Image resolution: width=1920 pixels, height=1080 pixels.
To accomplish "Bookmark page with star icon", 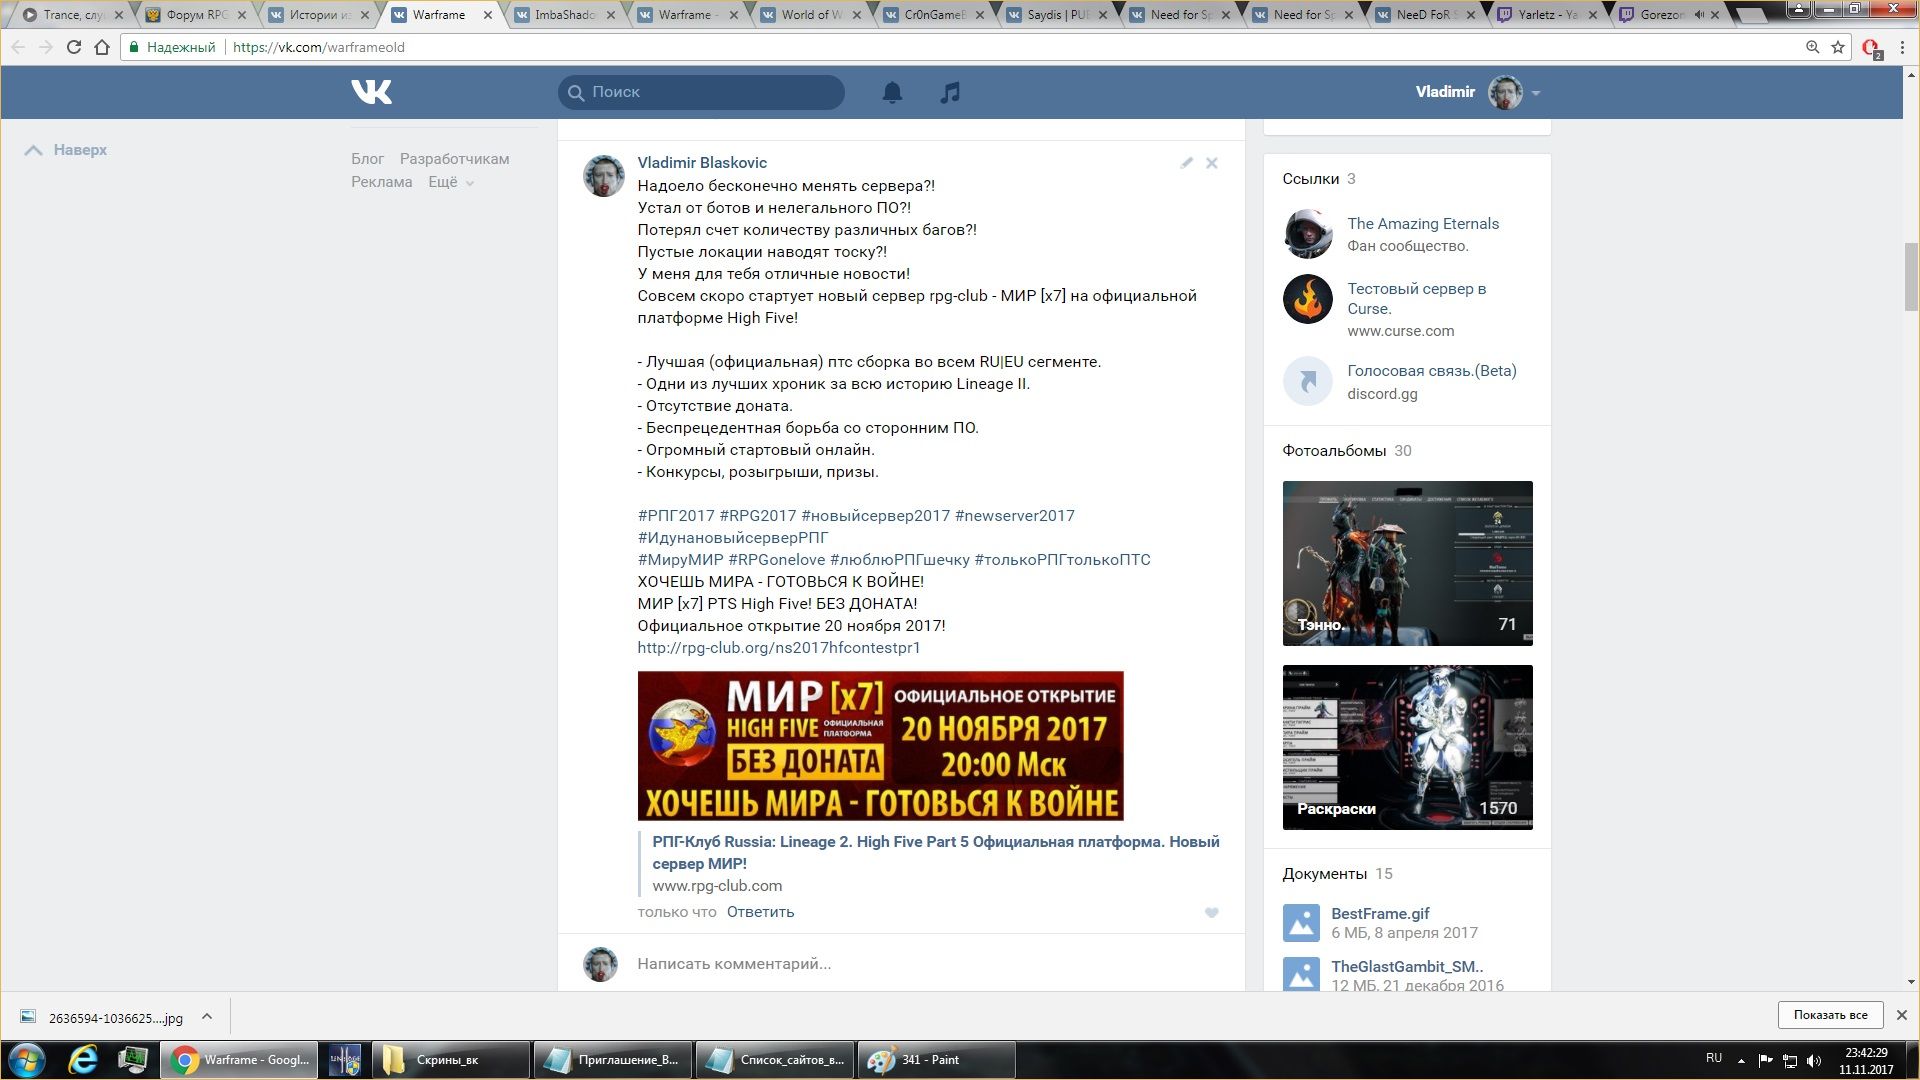I will coord(1838,47).
